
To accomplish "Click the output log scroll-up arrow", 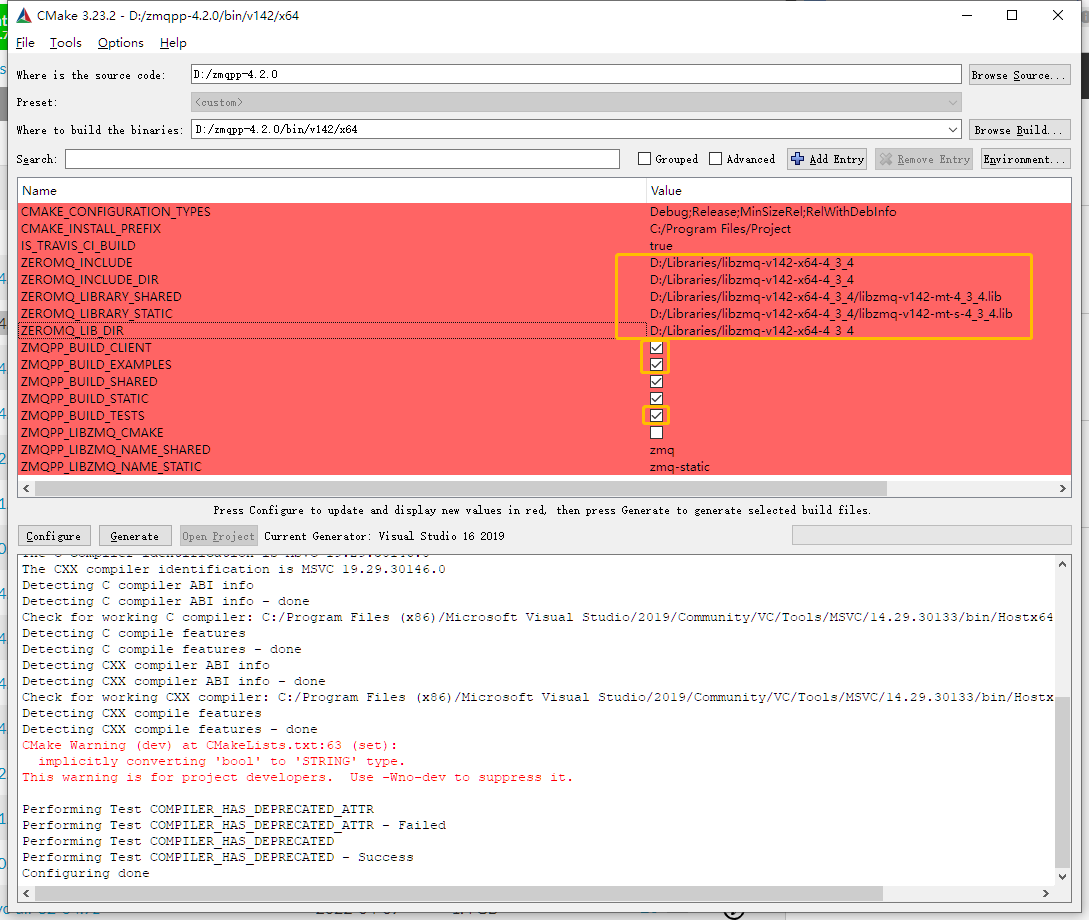I will 1062,564.
